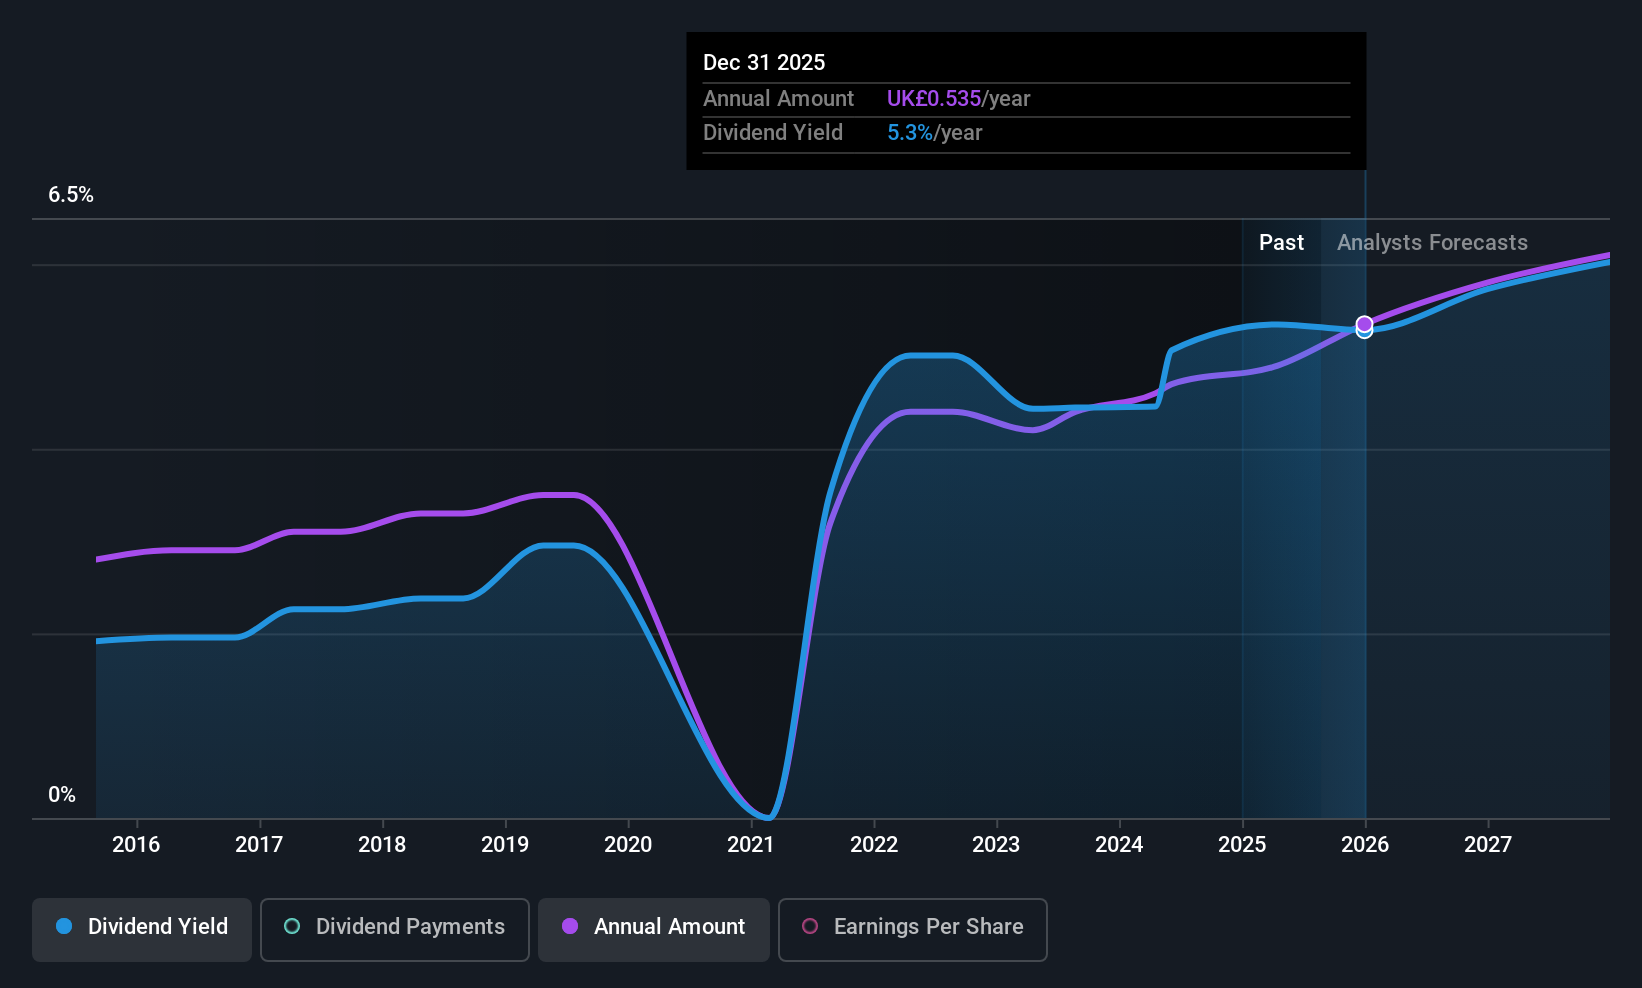Click the blue Dividend Yield legend dot
This screenshot has width=1642, height=988.
click(x=64, y=926)
